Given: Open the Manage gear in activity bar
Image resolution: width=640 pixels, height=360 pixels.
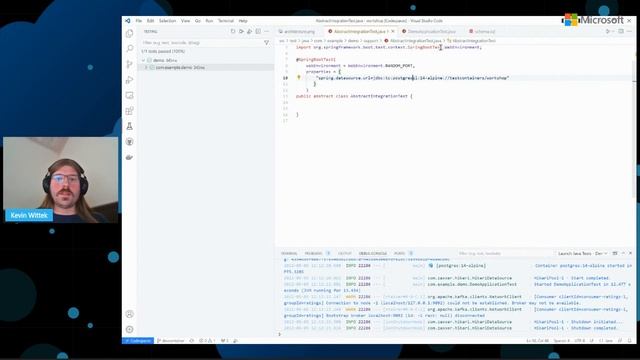Looking at the screenshot, I should click(x=129, y=329).
